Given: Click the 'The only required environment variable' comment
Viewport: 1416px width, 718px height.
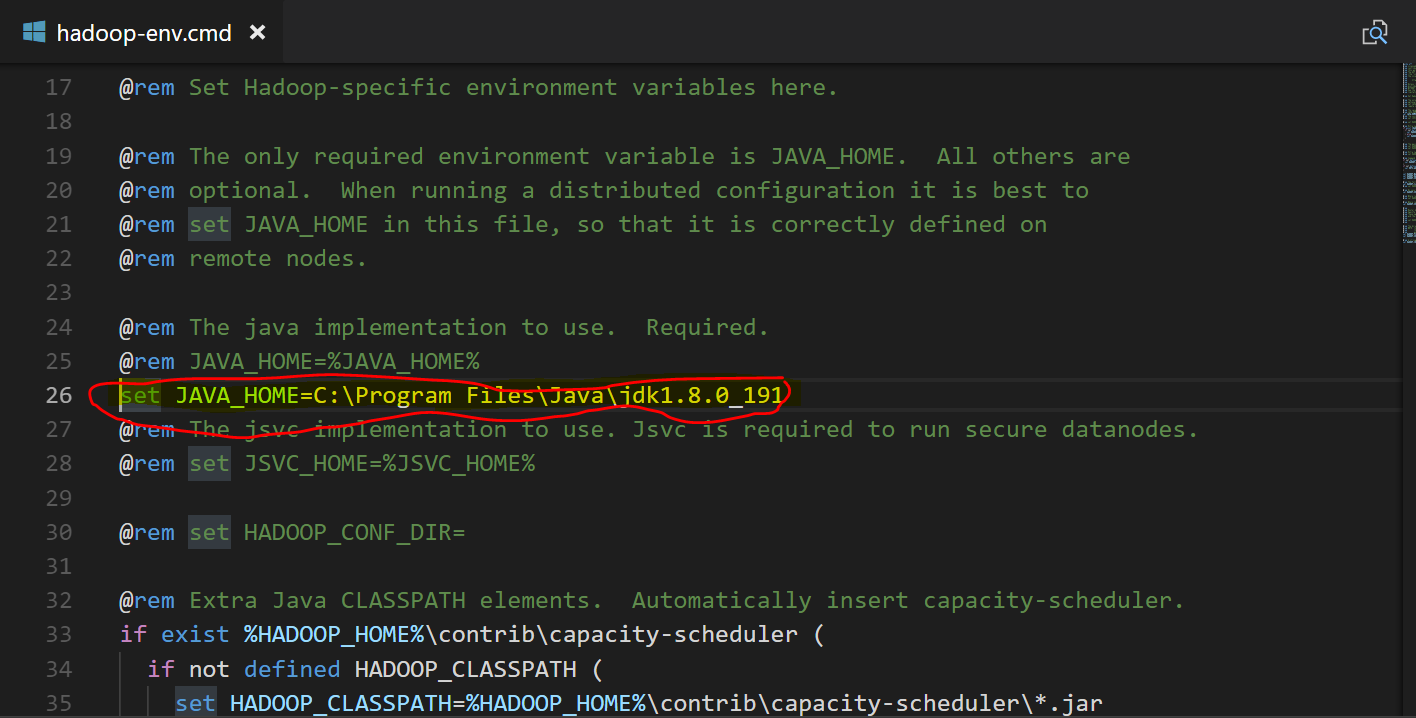Looking at the screenshot, I should pos(625,156).
